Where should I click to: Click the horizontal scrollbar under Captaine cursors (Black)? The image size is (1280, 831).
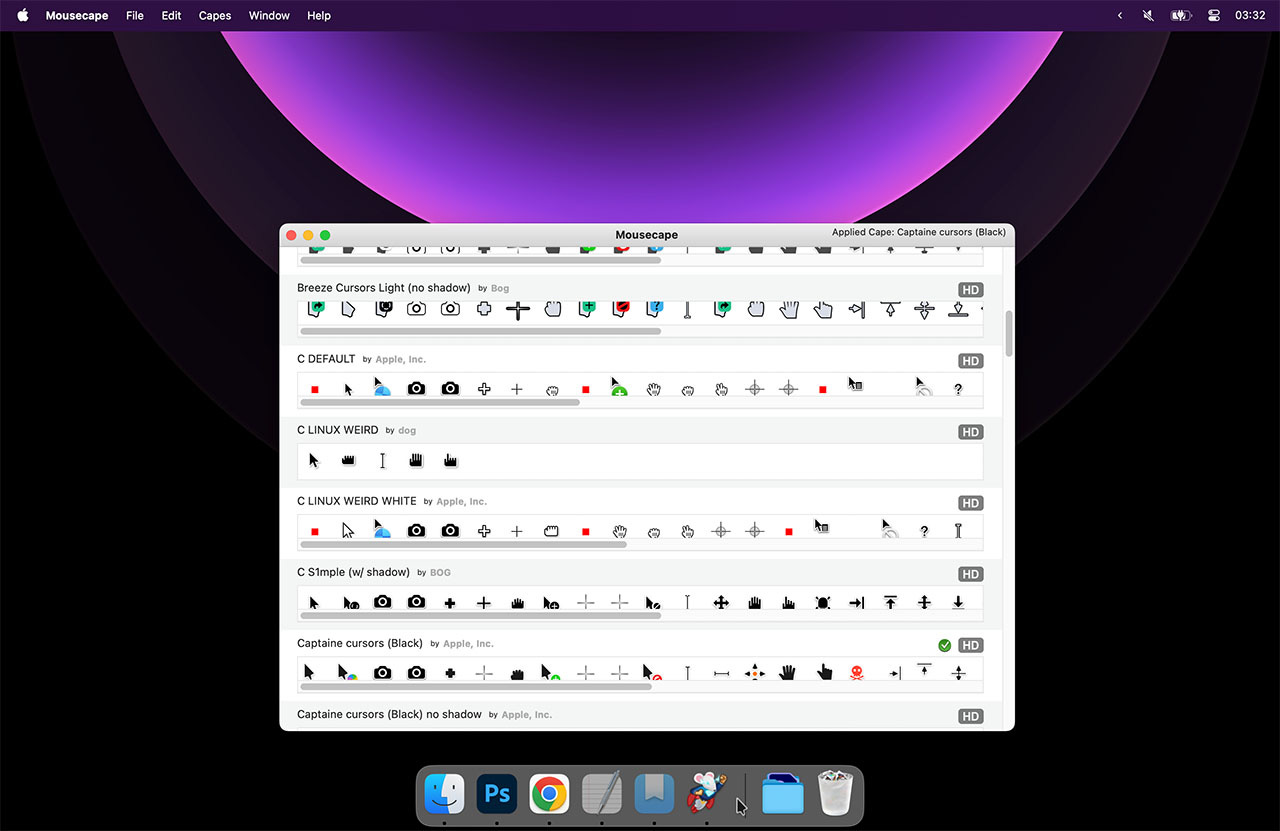tap(476, 686)
